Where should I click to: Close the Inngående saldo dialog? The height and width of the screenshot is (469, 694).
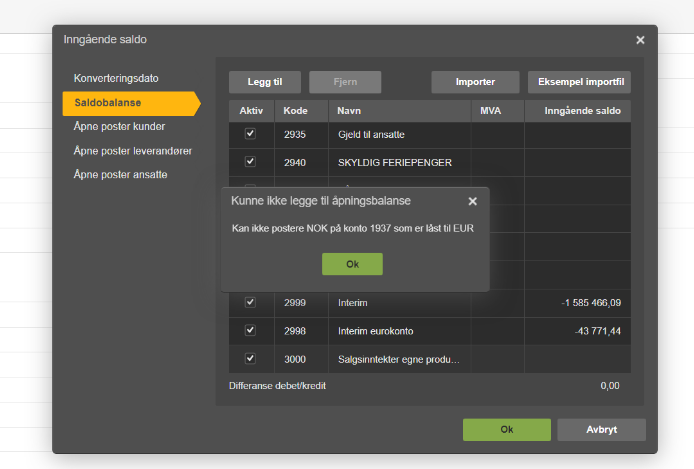point(640,40)
